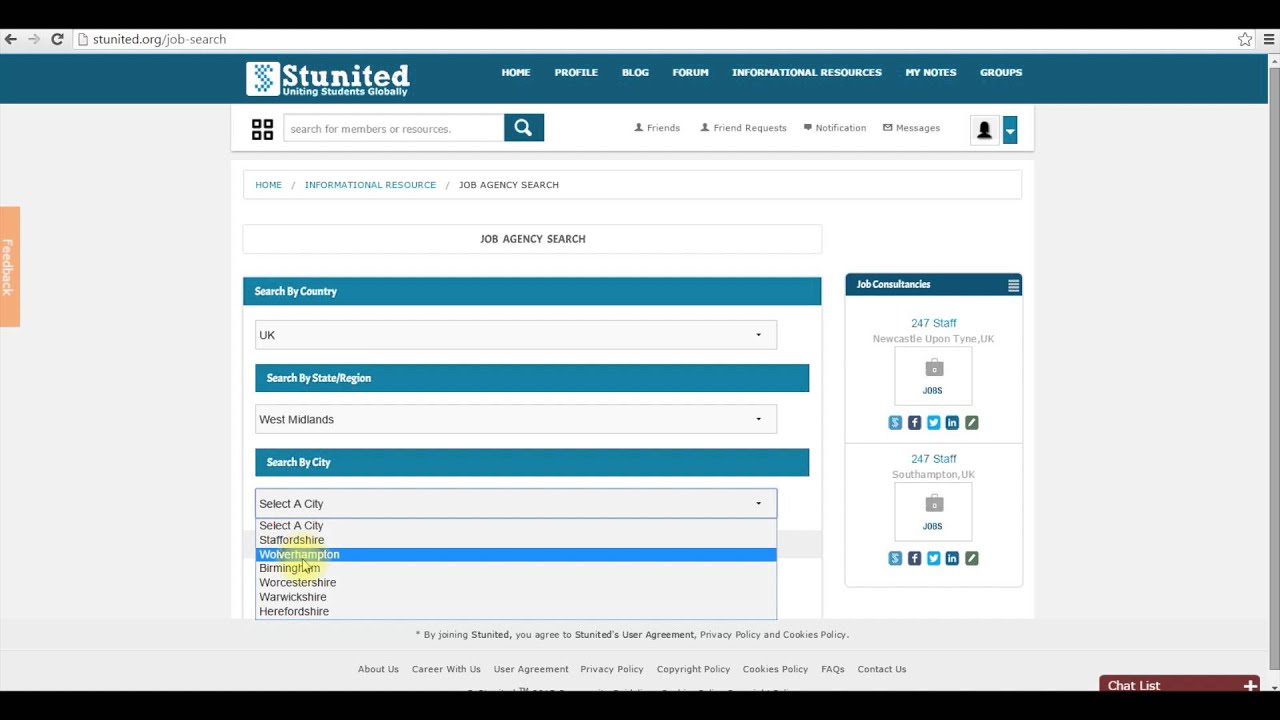Select Herefordshire from city list
1280x720 pixels.
click(516, 611)
